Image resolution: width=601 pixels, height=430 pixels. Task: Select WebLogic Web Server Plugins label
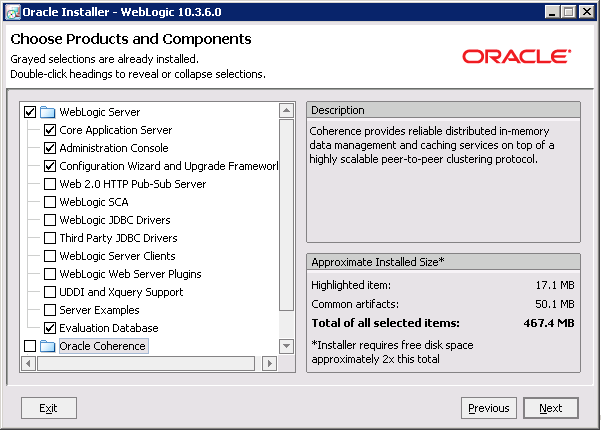130,274
